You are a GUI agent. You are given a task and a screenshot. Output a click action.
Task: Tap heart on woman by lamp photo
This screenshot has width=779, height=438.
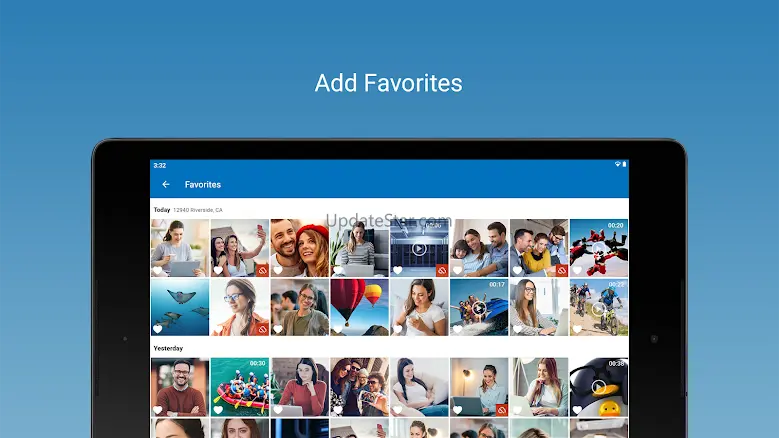(x=457, y=410)
